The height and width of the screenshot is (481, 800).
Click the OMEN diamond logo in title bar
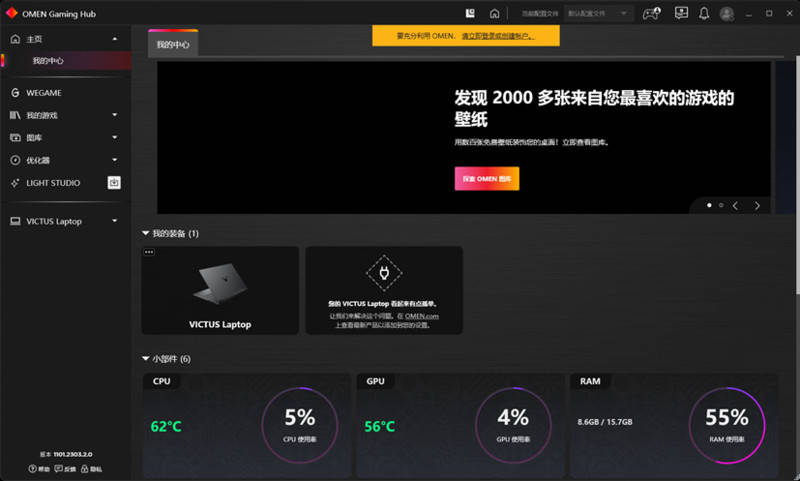pos(11,14)
